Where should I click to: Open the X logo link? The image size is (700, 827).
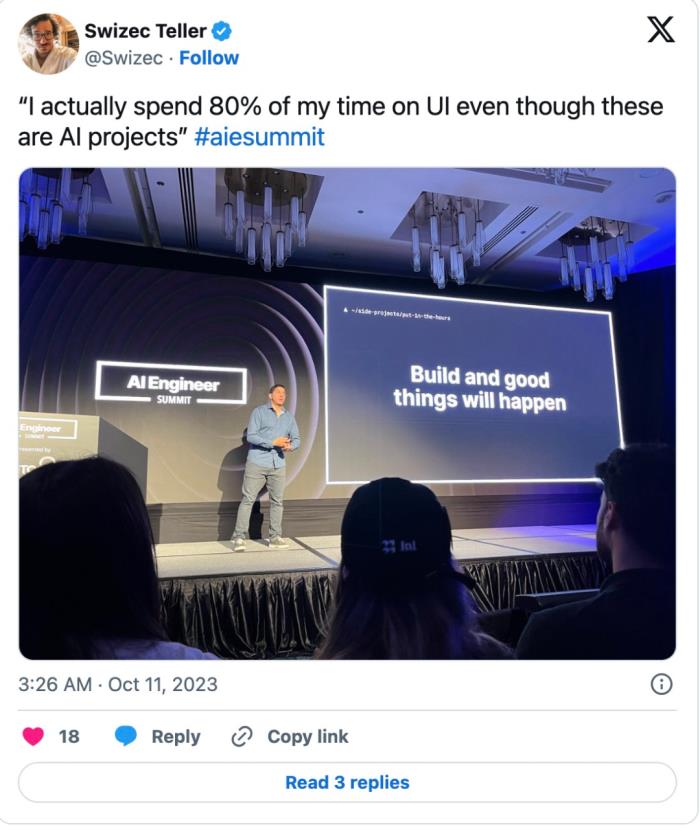[x=660, y=29]
